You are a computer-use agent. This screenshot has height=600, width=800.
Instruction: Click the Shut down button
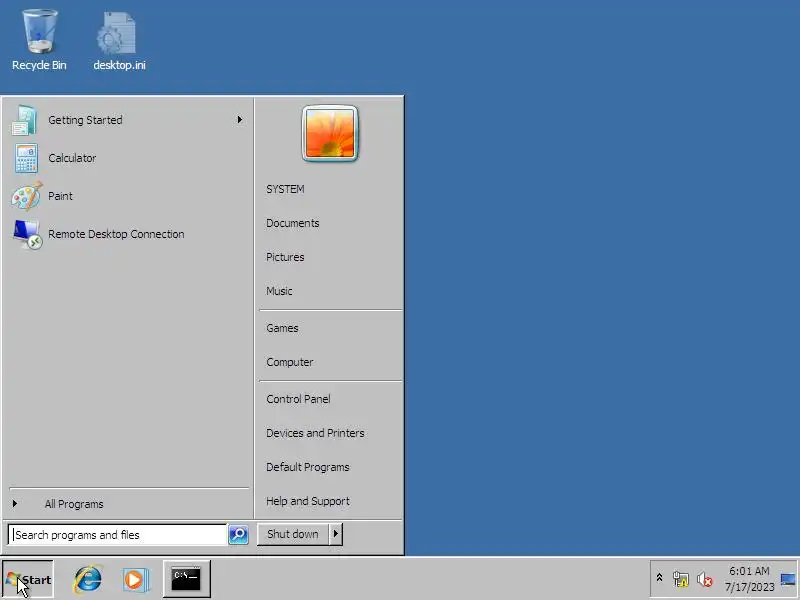(293, 534)
